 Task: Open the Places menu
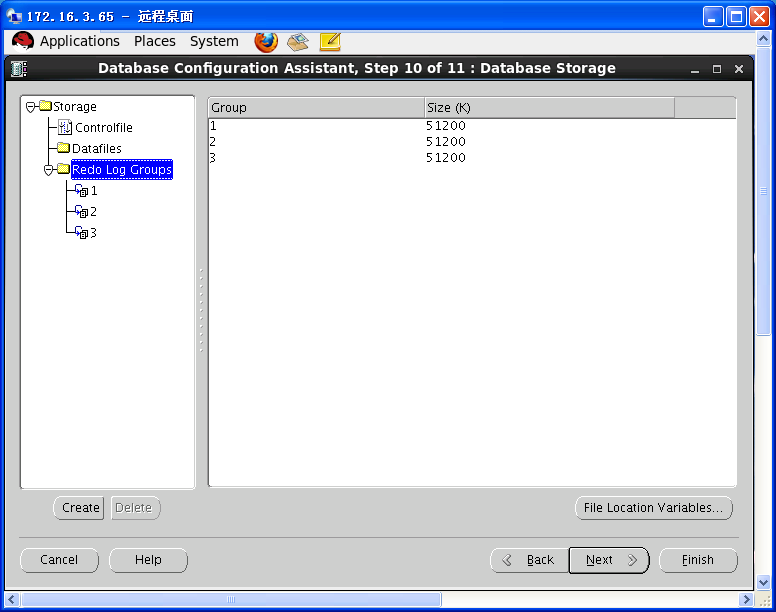pos(154,41)
